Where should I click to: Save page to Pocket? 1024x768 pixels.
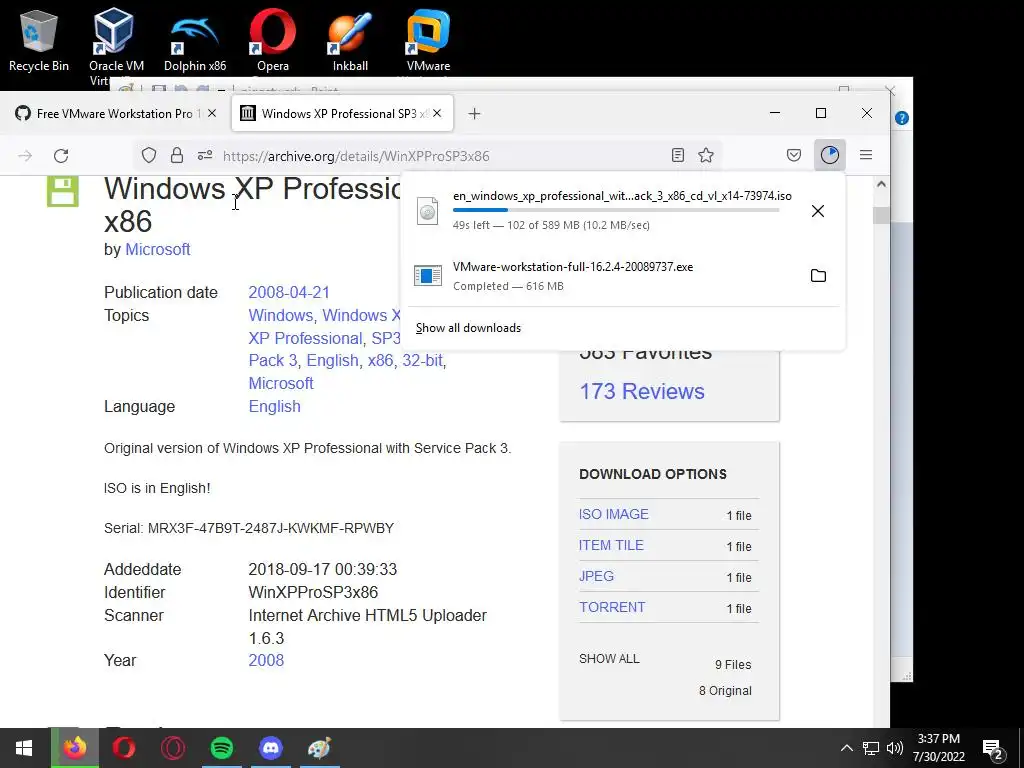[794, 155]
